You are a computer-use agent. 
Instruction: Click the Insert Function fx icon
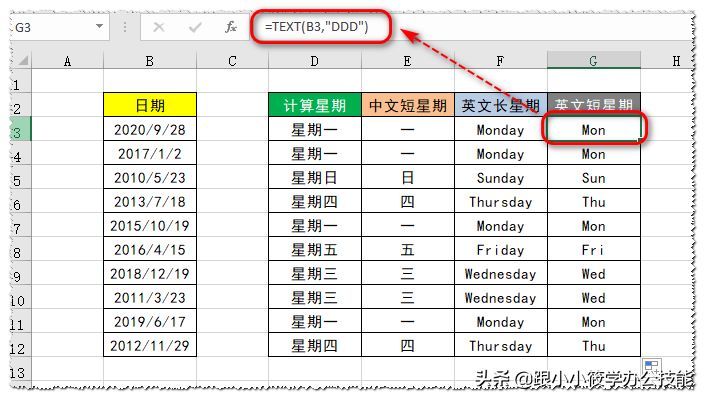pyautogui.click(x=231, y=27)
